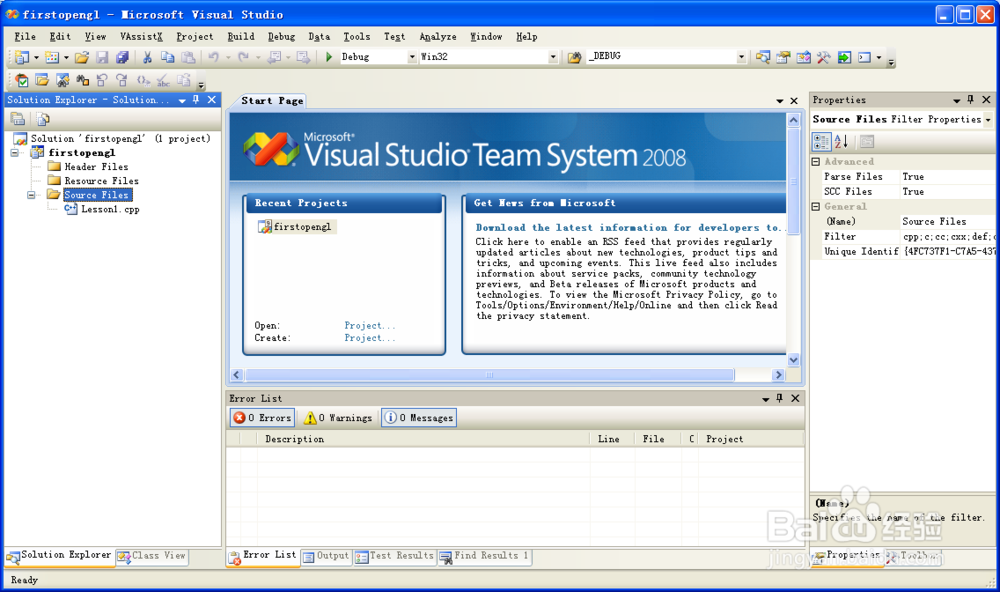Click the Cut scissors icon
Image resolution: width=1000 pixels, height=592 pixels.
[147, 57]
